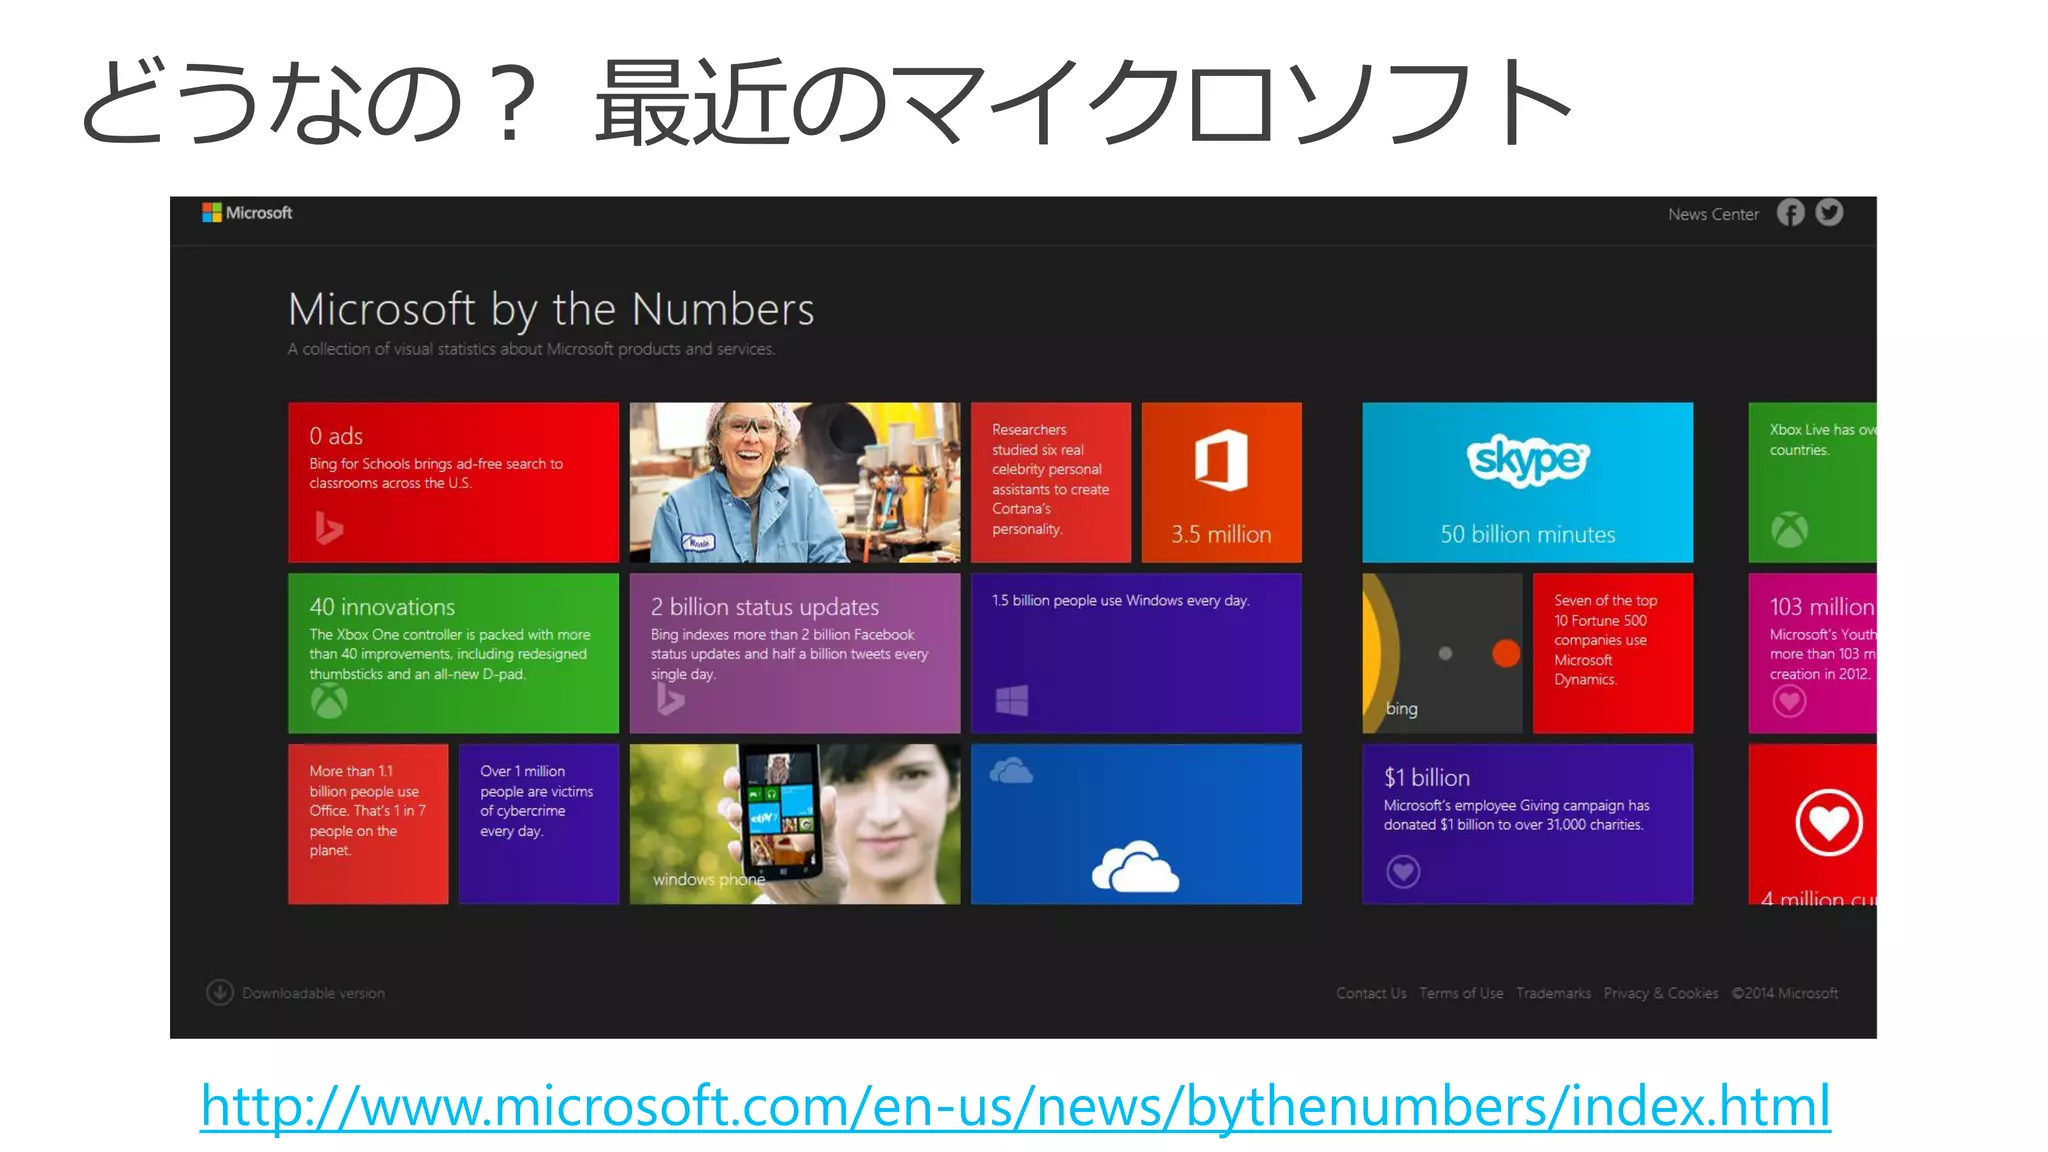This screenshot has height=1152, width=2048.
Task: Open the bythenumbers URL below the screenshot
Action: pyautogui.click(x=1014, y=1106)
